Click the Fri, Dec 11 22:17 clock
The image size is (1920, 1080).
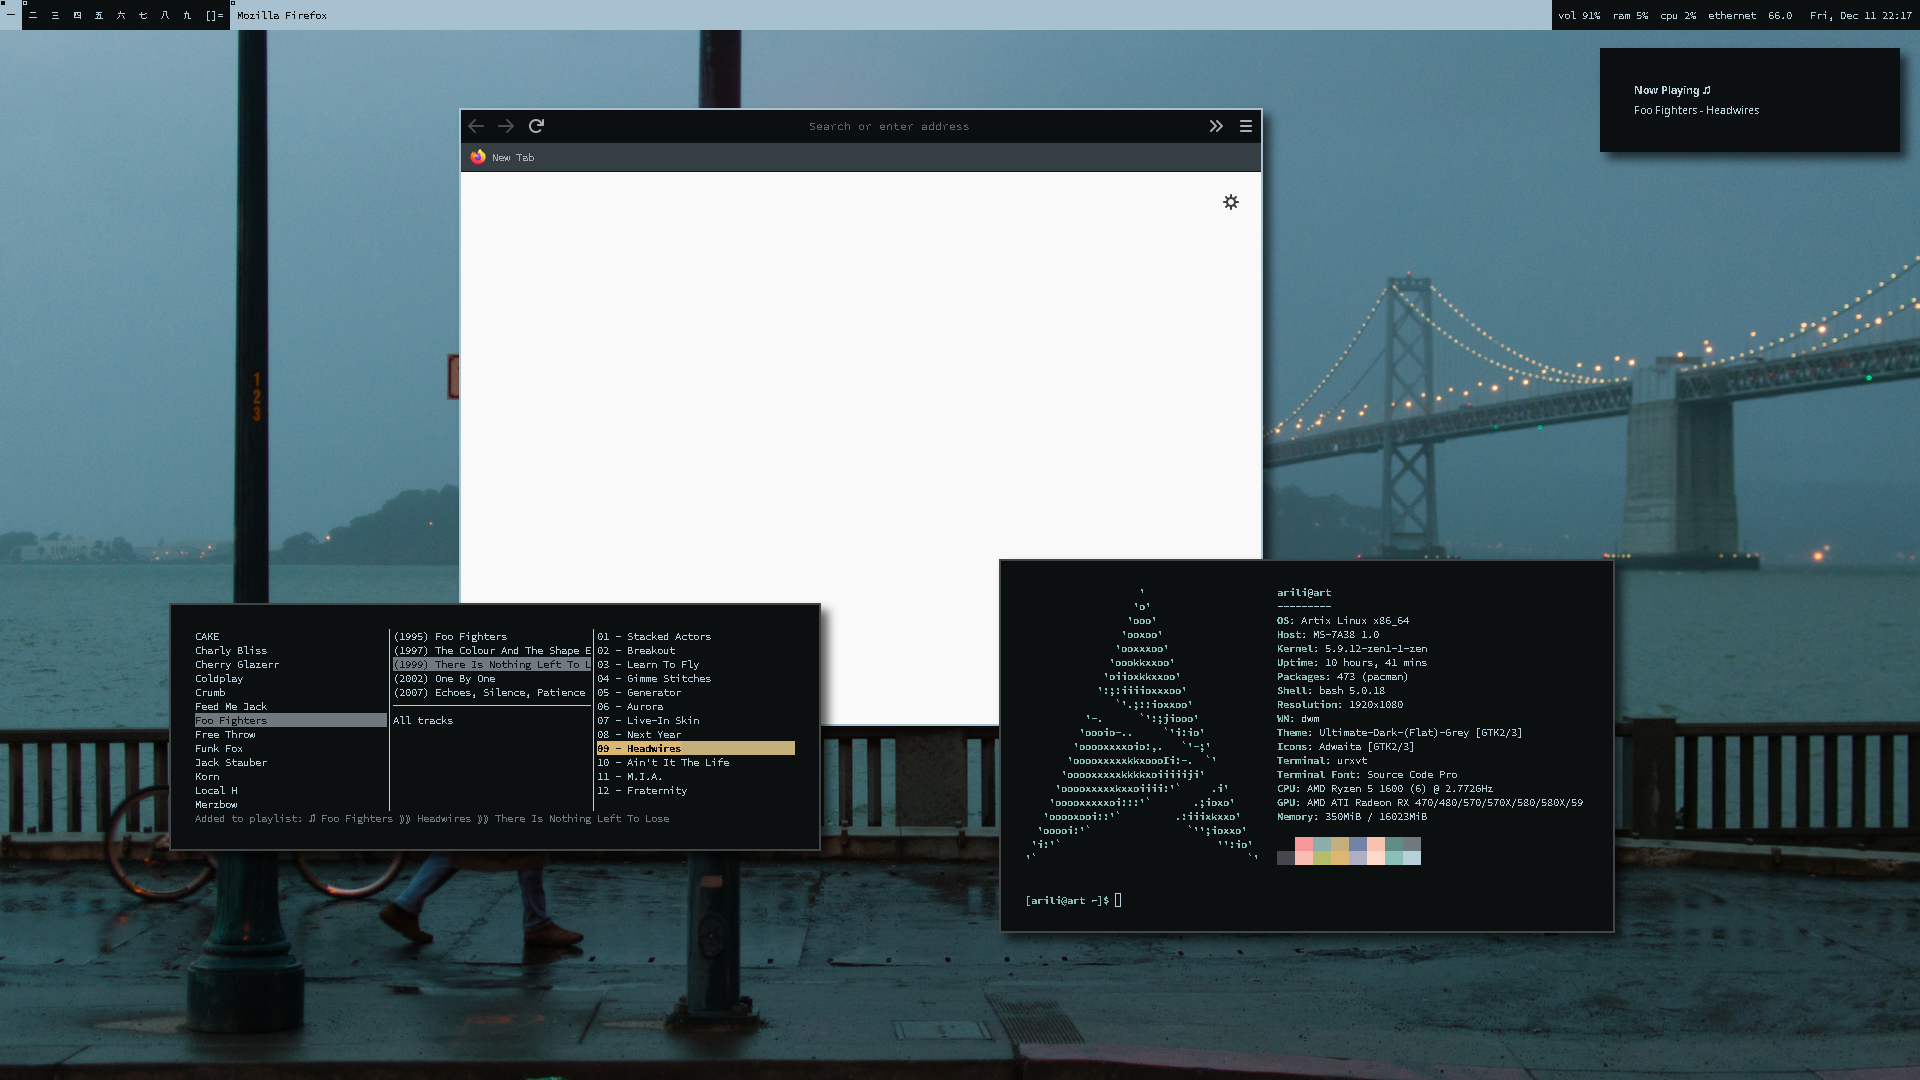[x=1861, y=16]
